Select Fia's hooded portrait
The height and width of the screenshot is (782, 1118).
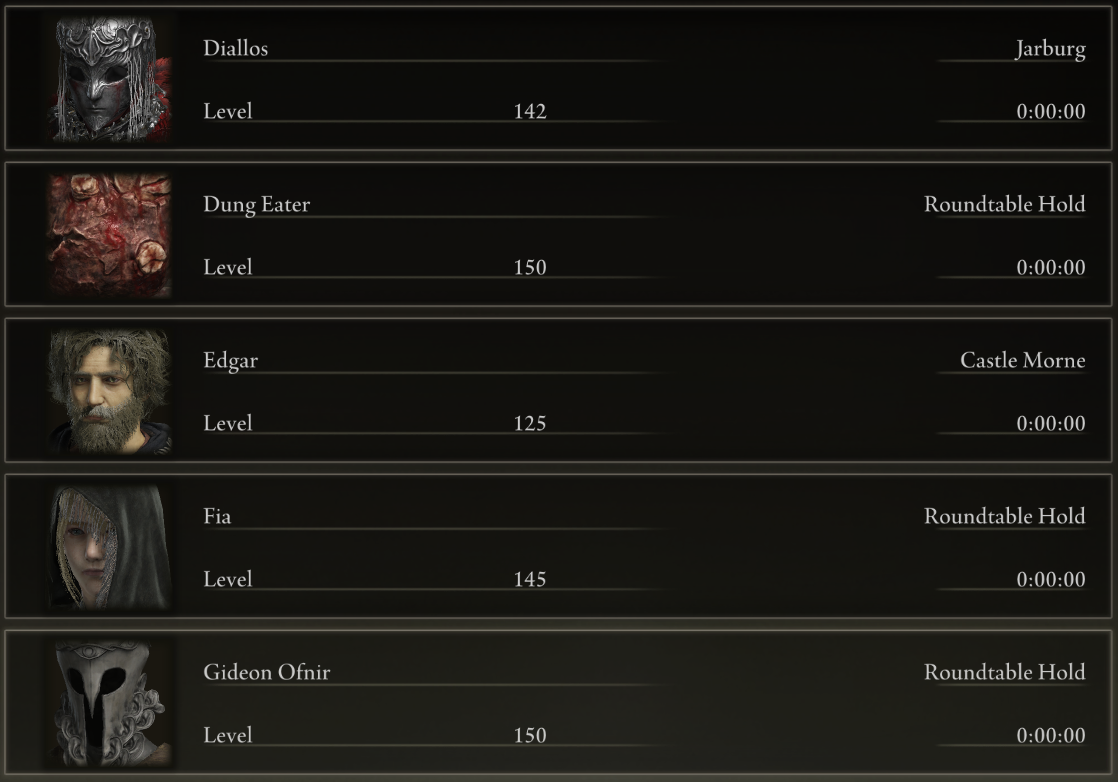(x=109, y=547)
